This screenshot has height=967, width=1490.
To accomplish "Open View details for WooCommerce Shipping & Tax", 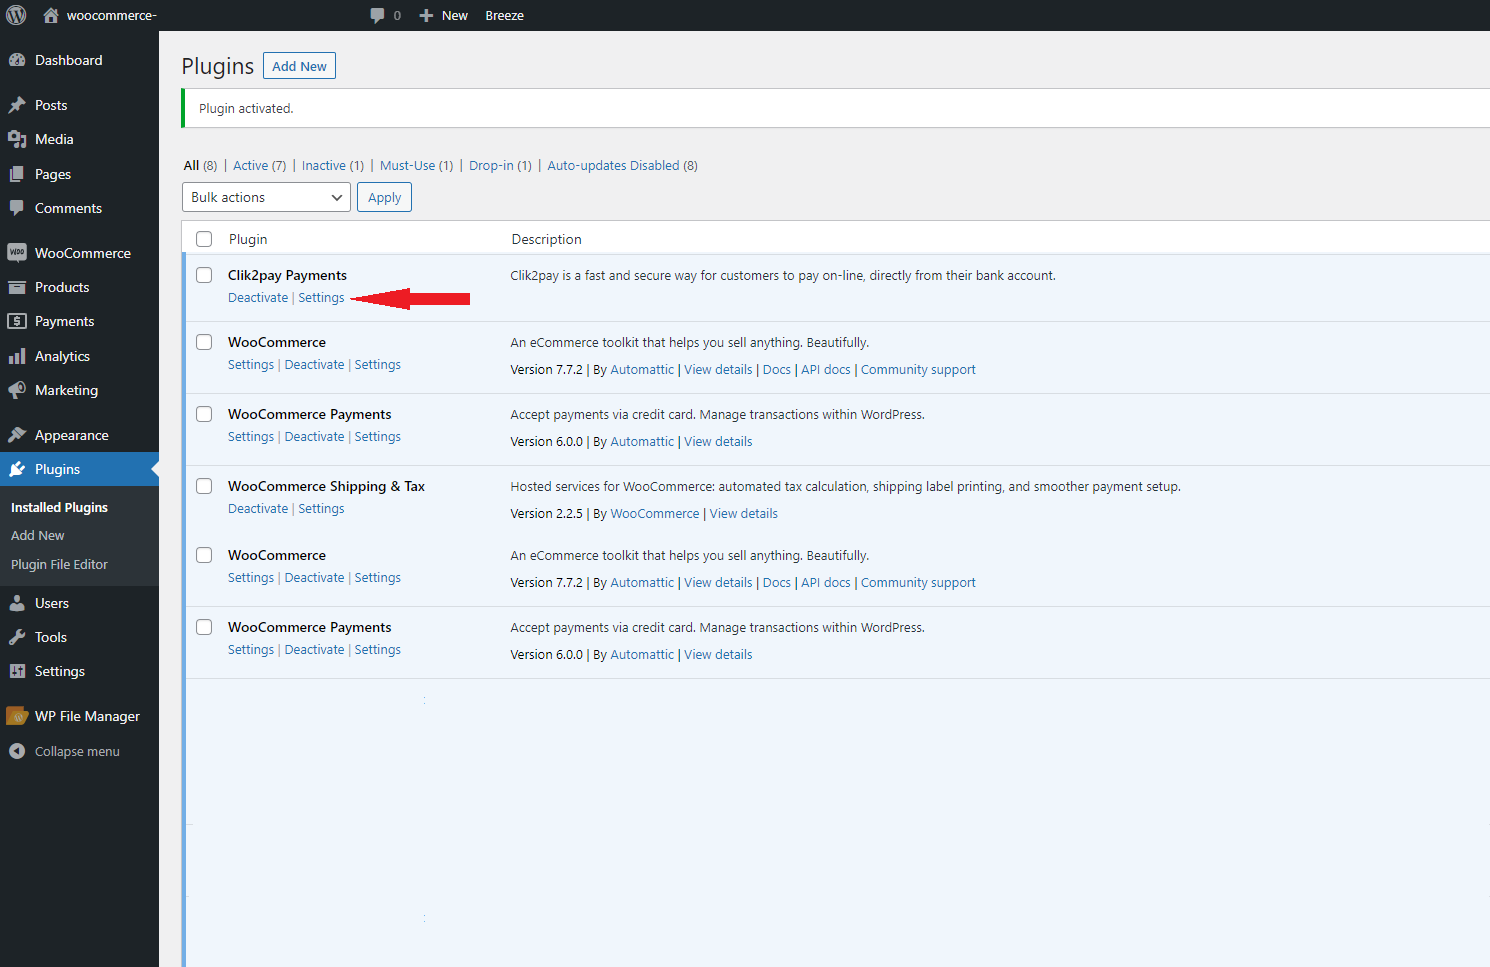I will point(744,514).
